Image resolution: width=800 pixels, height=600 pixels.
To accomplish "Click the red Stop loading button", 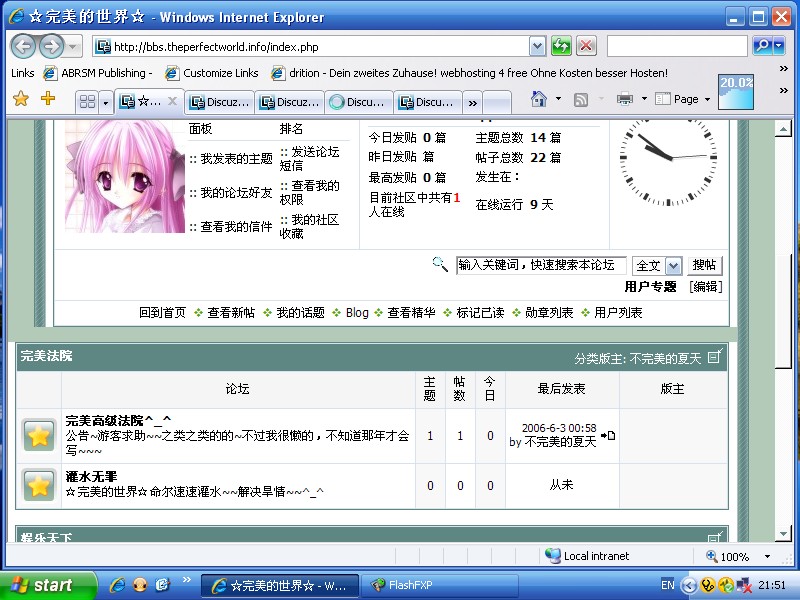I will pyautogui.click(x=586, y=46).
